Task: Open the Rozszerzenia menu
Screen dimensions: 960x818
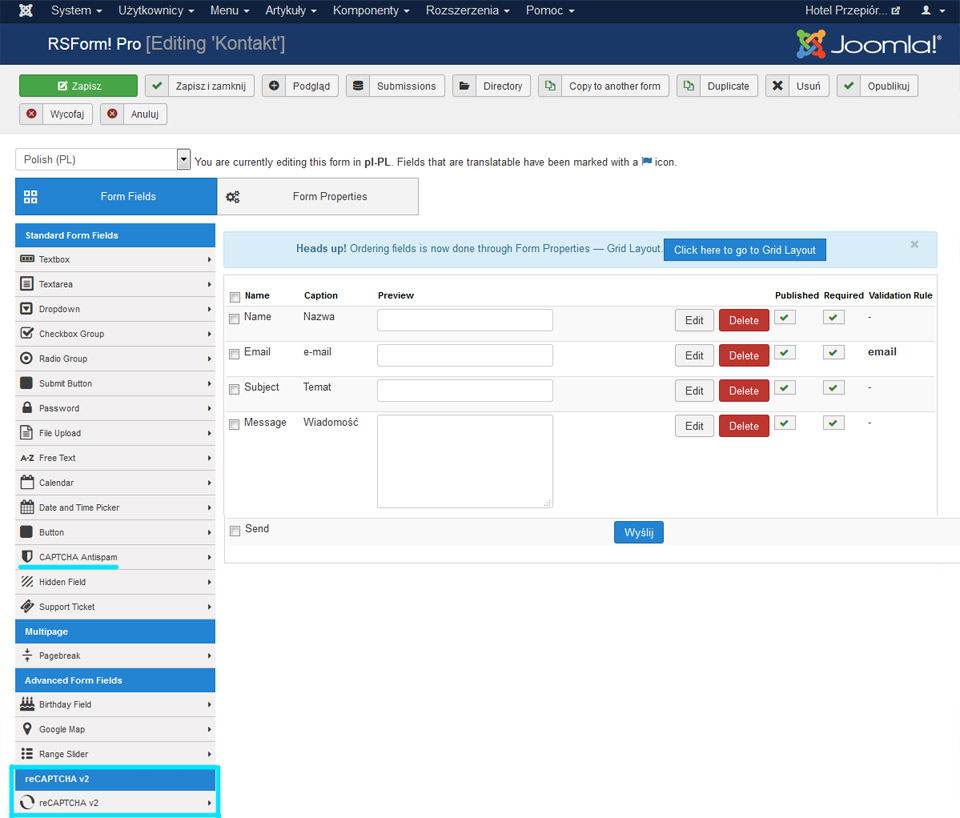Action: point(468,10)
